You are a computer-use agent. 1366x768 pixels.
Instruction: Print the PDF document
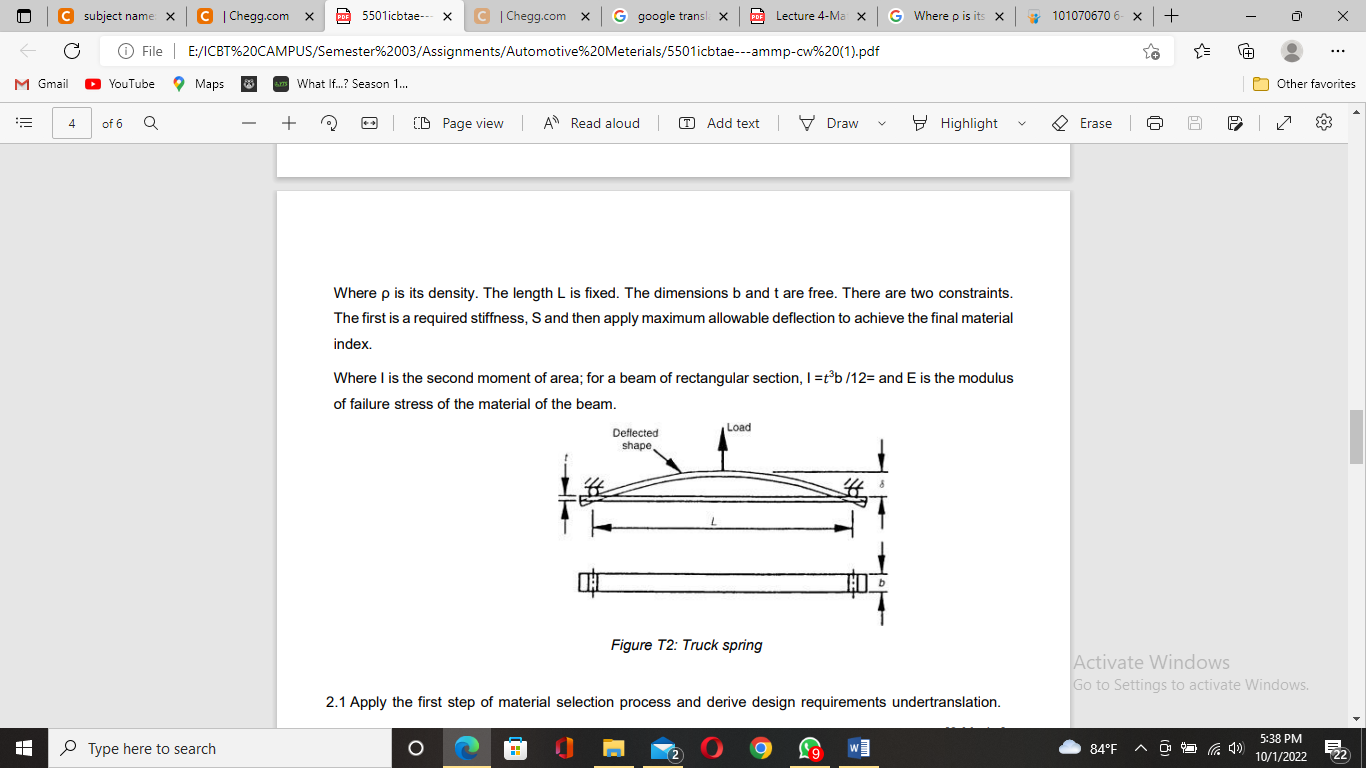(1155, 123)
